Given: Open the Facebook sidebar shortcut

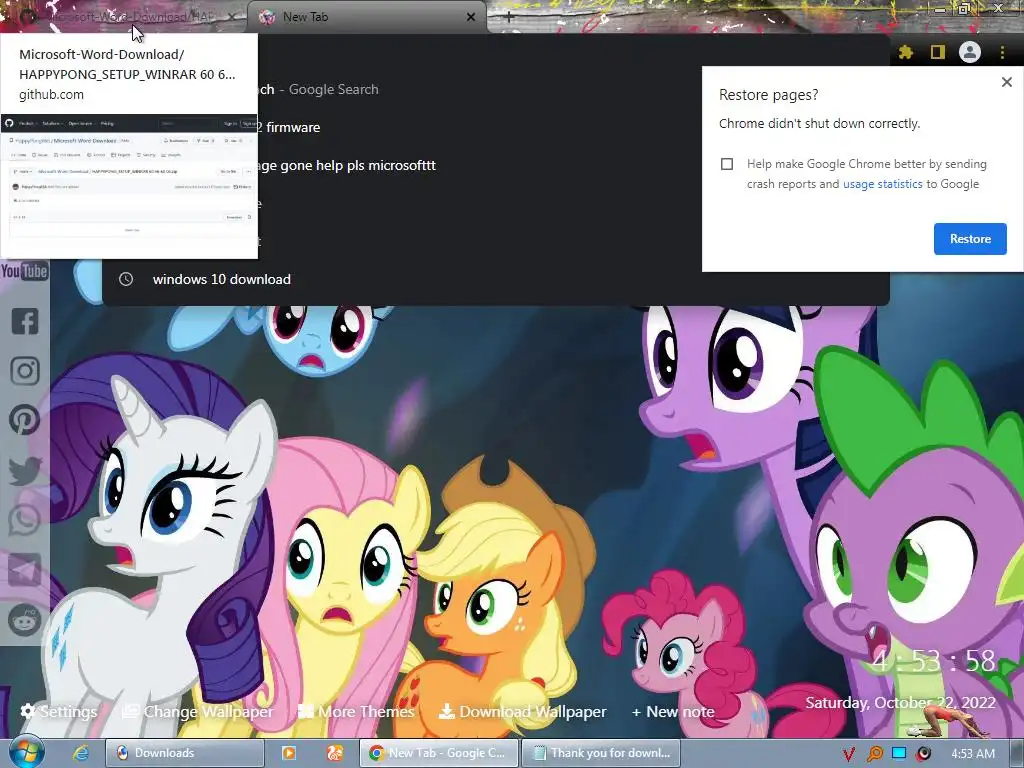Looking at the screenshot, I should point(25,321).
